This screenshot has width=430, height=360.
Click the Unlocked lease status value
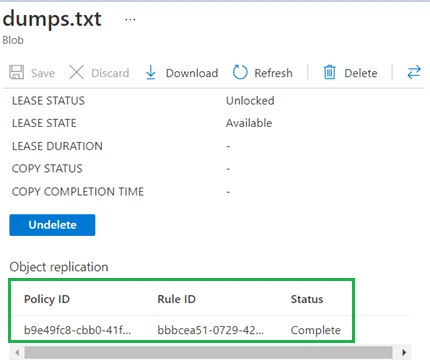[x=250, y=101]
